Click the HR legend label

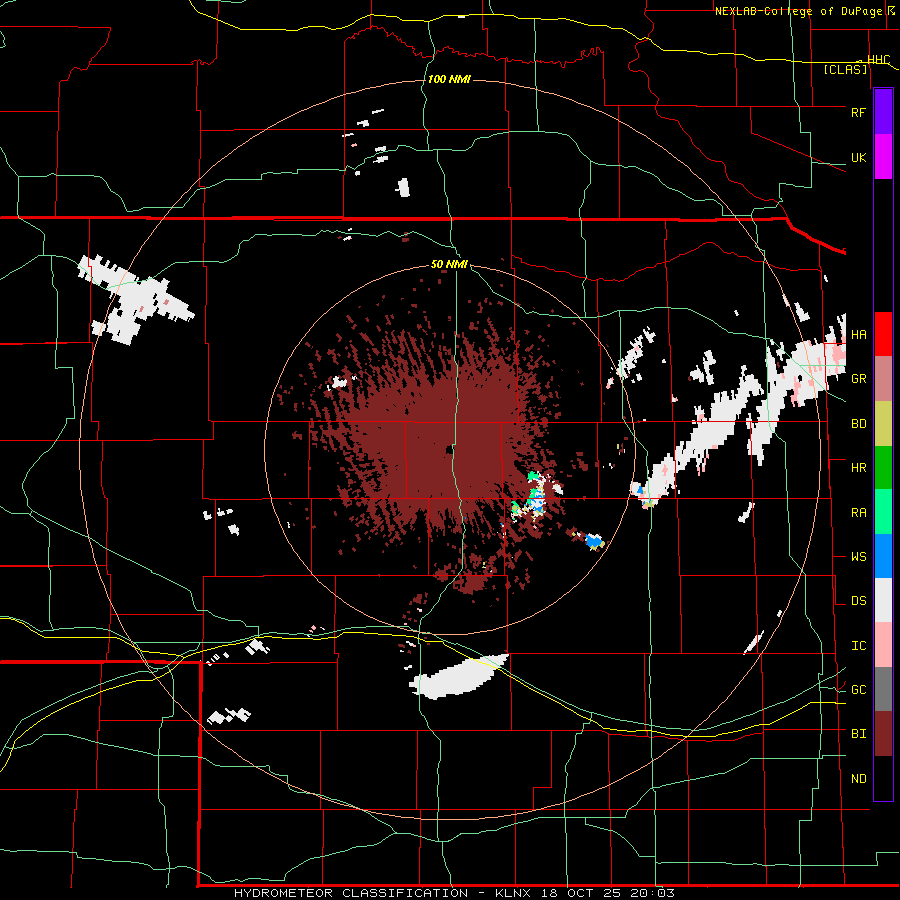[x=858, y=468]
